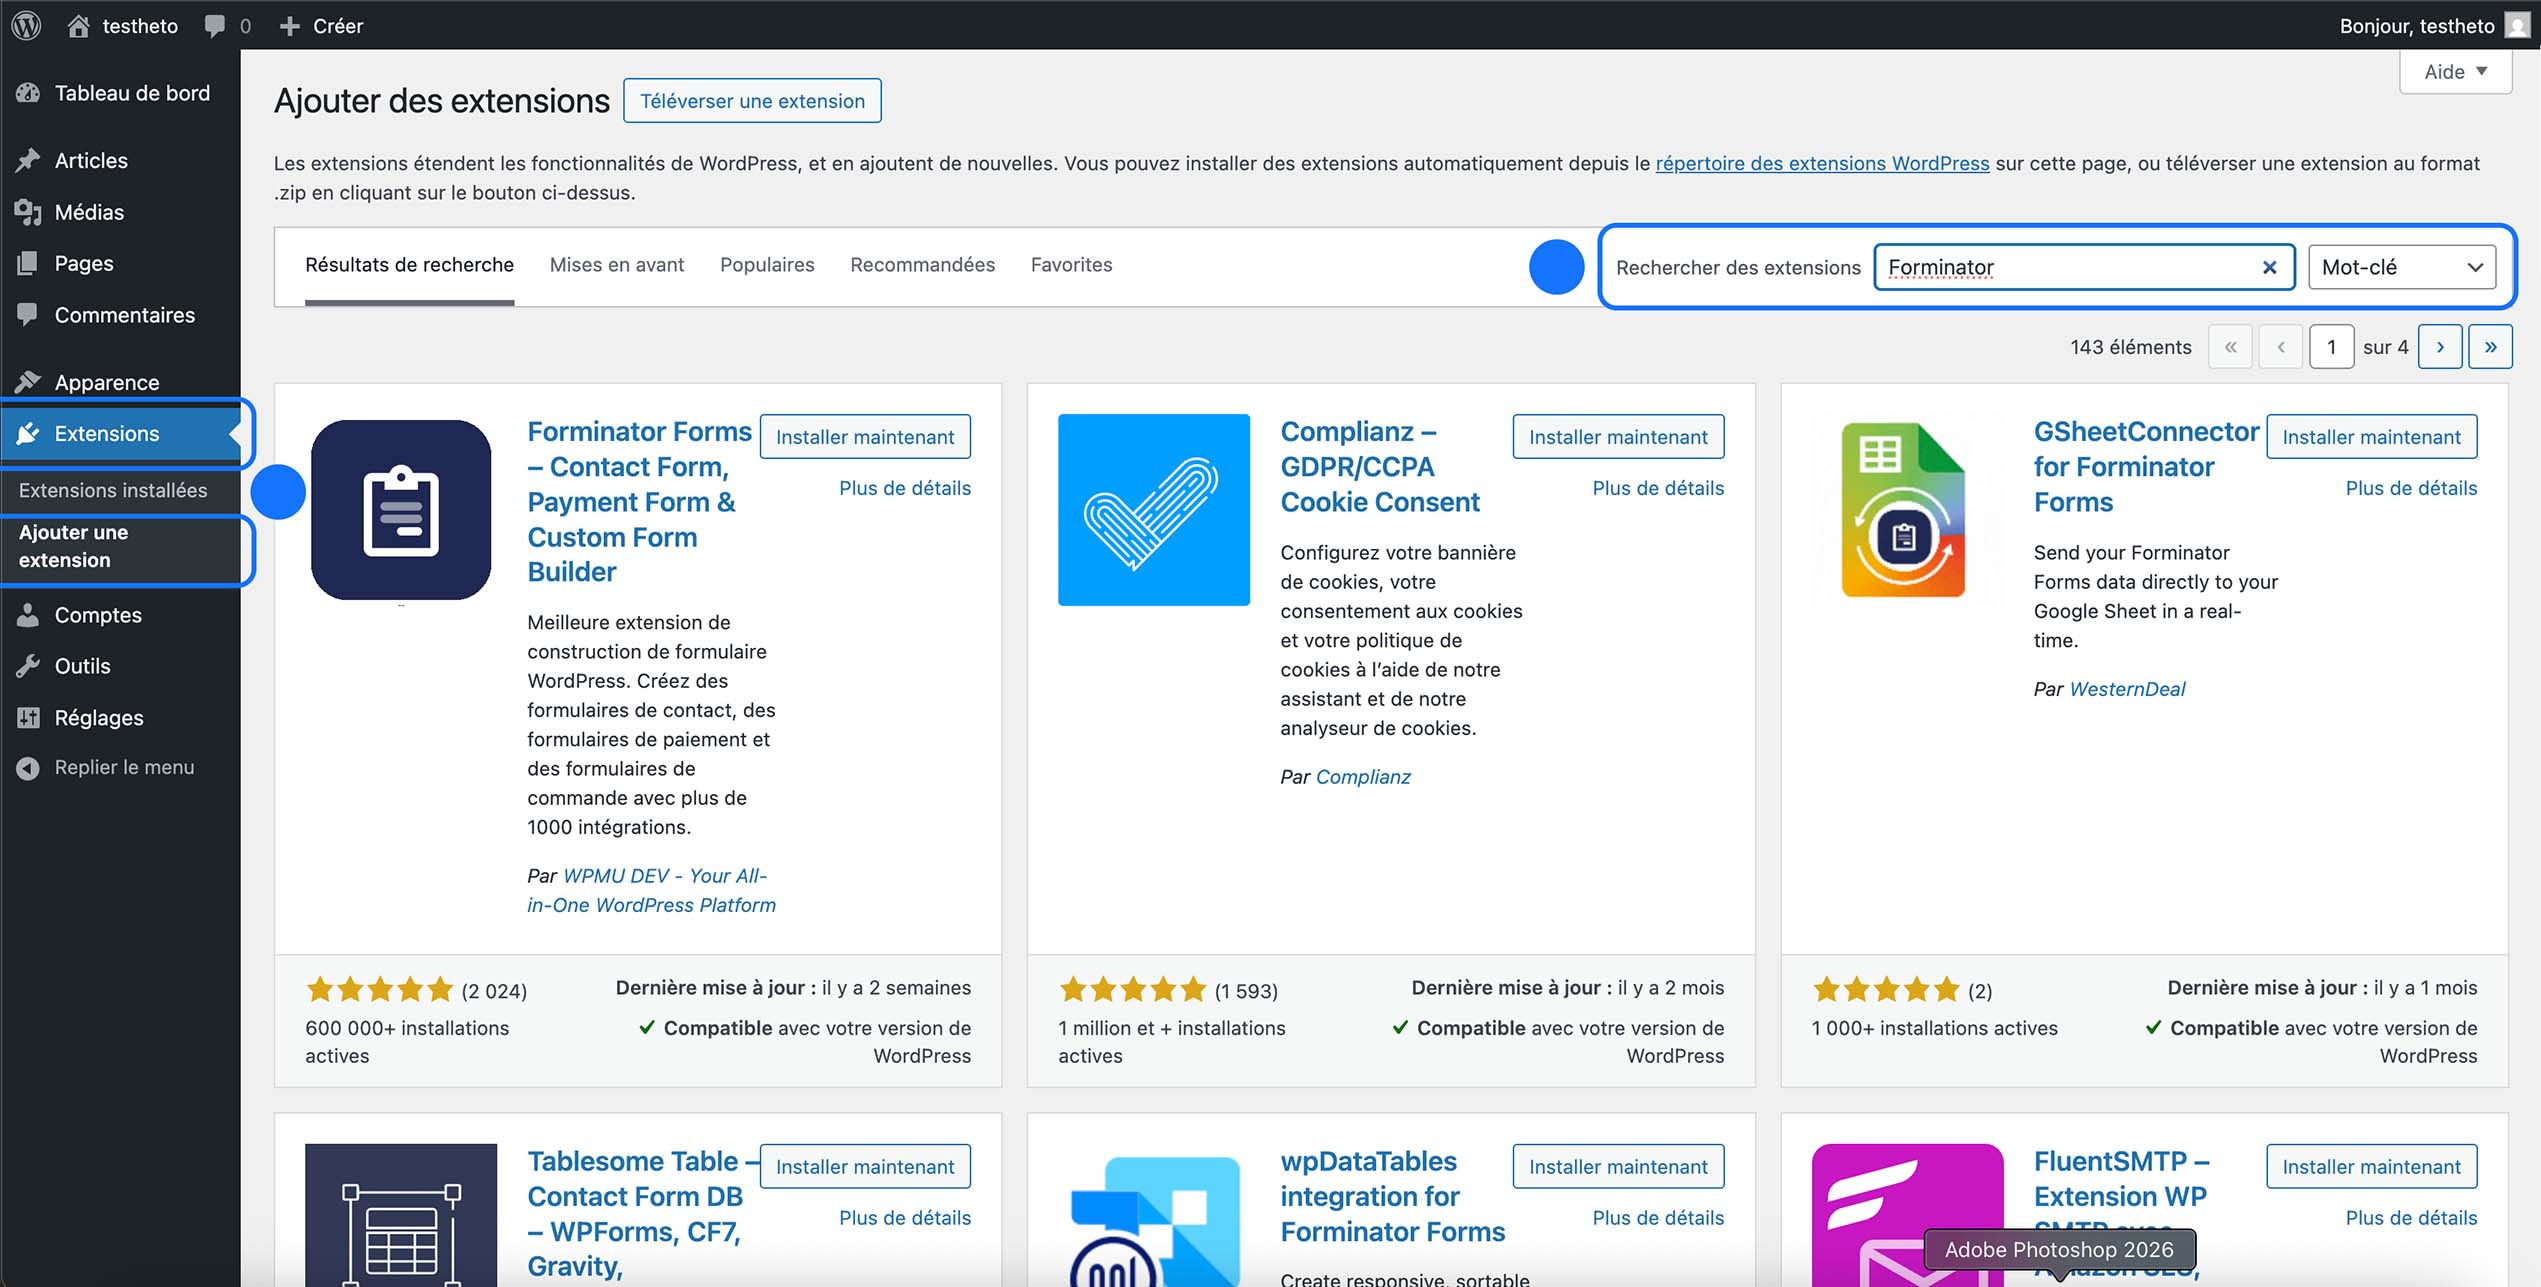
Task: Select the Tableau de bord dashboard icon
Action: [x=26, y=93]
